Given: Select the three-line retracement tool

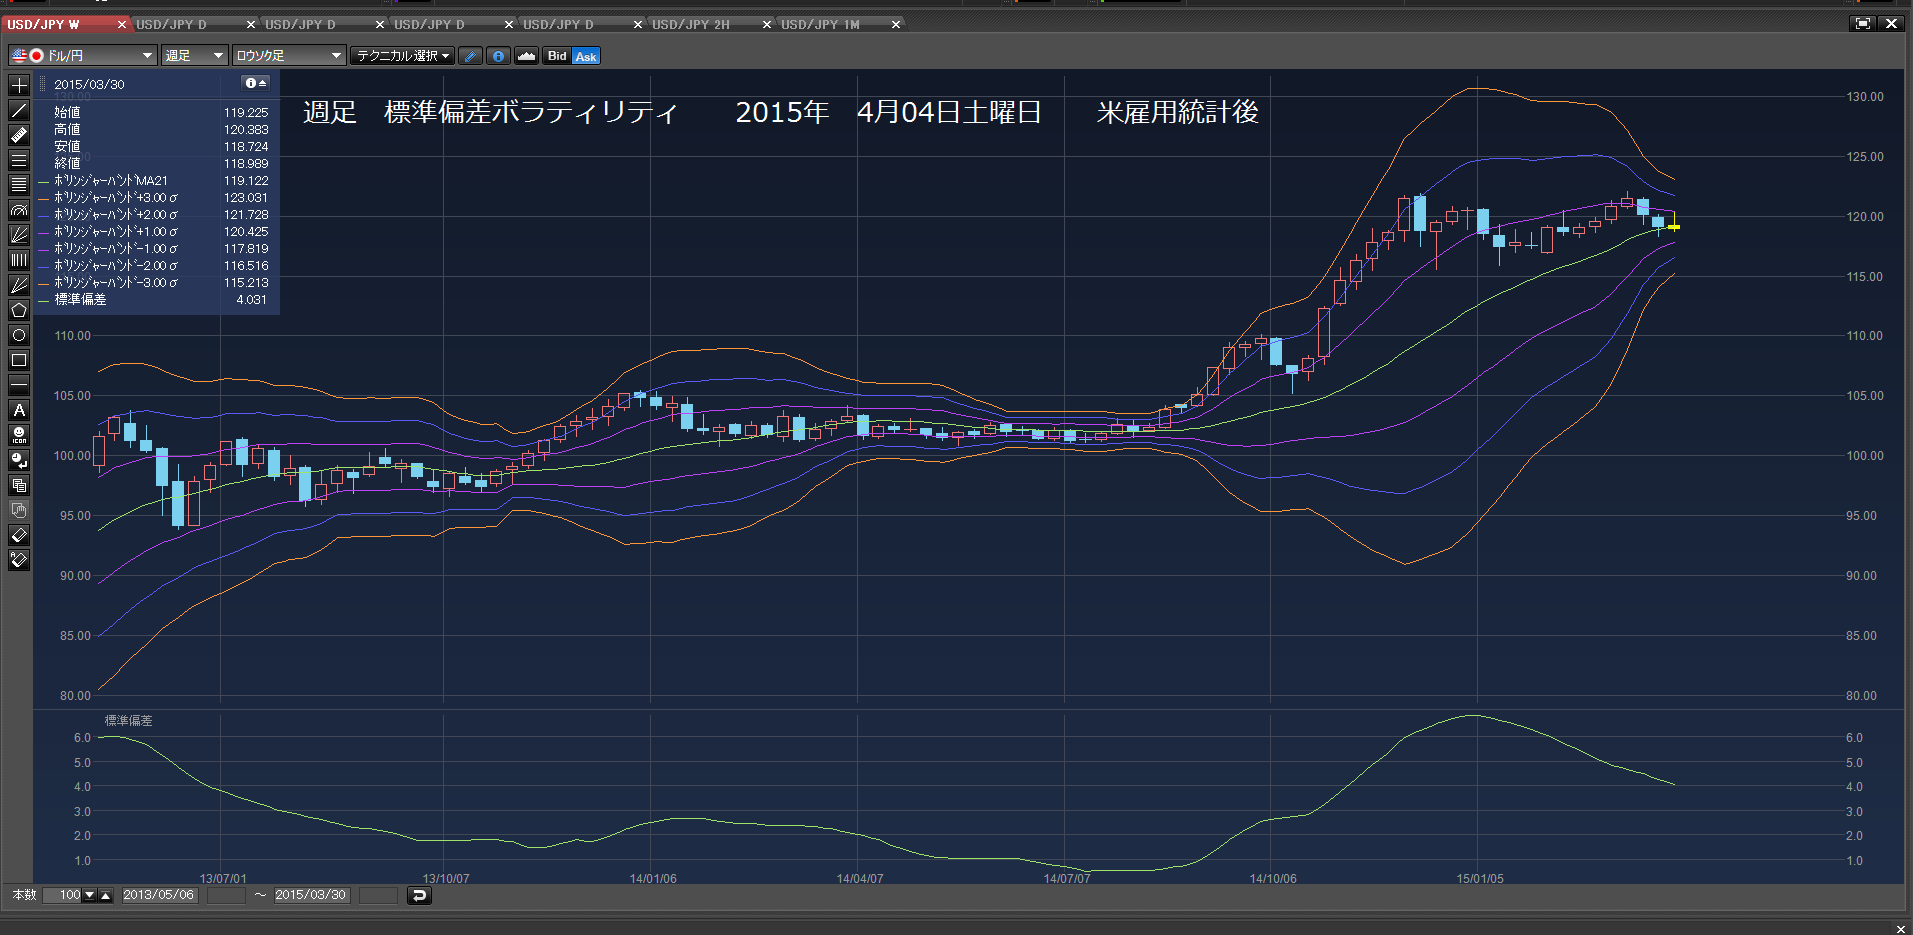Looking at the screenshot, I should (19, 160).
